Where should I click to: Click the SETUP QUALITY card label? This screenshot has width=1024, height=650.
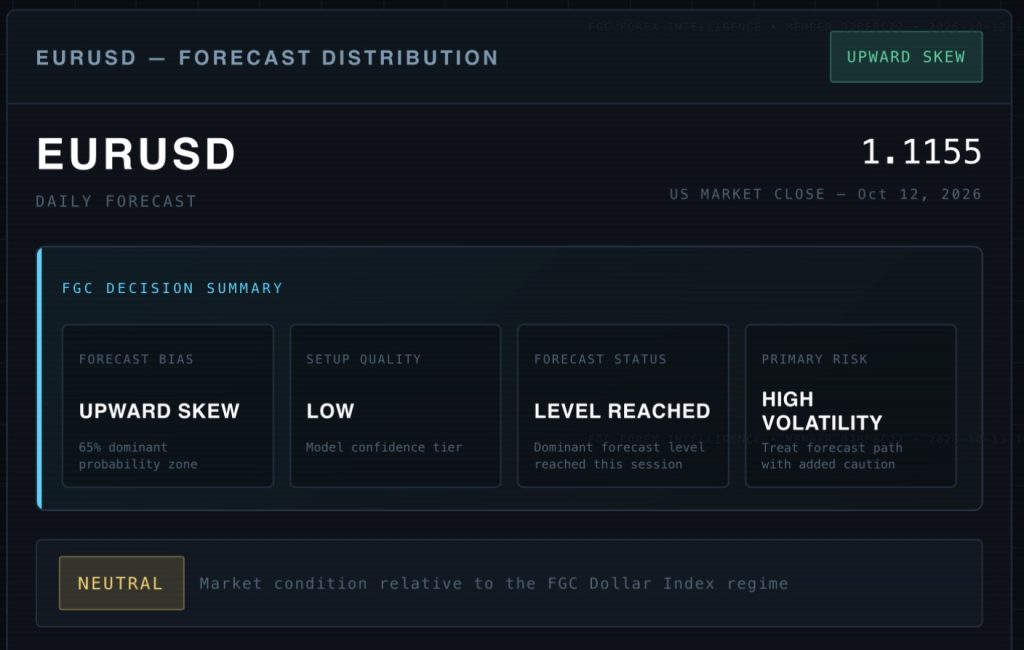pyautogui.click(x=364, y=359)
